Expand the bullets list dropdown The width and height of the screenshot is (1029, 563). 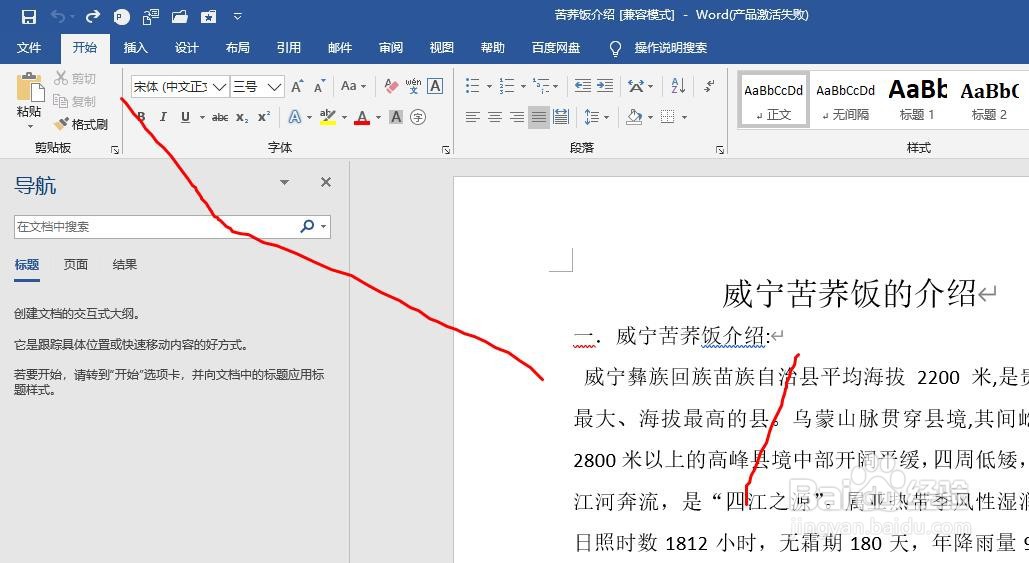pyautogui.click(x=489, y=86)
